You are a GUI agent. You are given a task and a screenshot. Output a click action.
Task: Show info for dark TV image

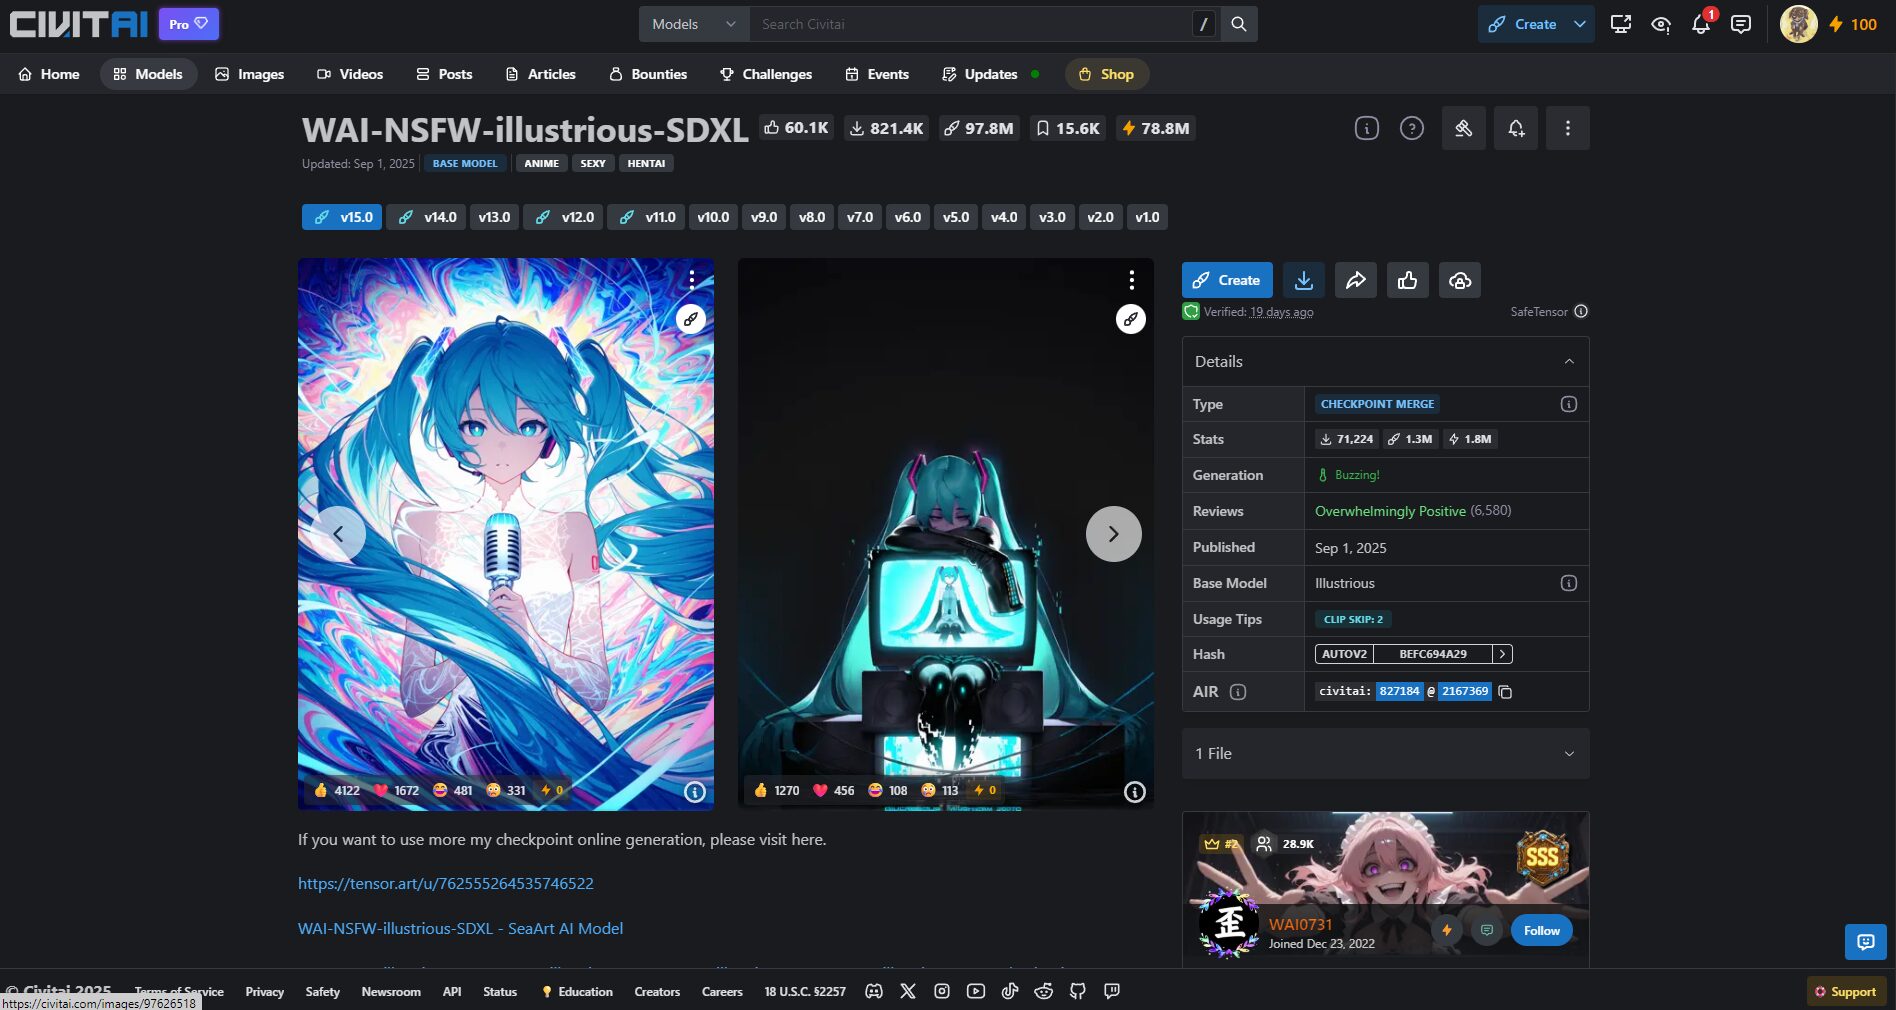[x=1134, y=792]
